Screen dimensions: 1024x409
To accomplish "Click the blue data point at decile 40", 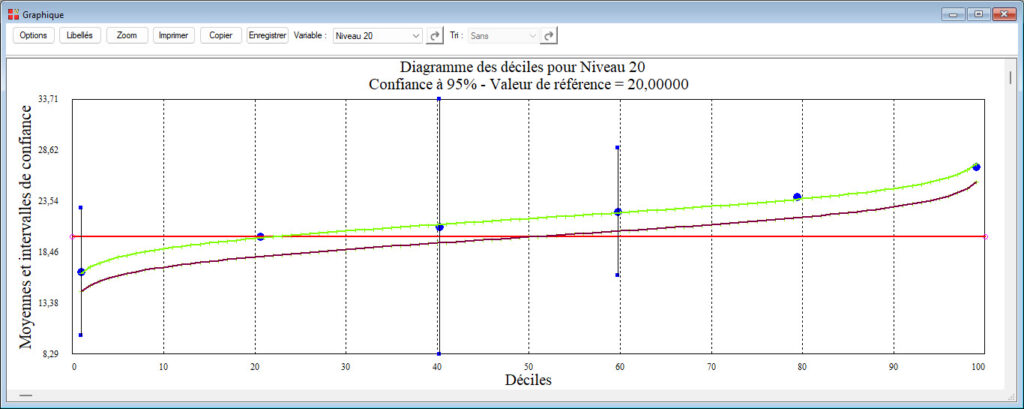I will tap(439, 227).
